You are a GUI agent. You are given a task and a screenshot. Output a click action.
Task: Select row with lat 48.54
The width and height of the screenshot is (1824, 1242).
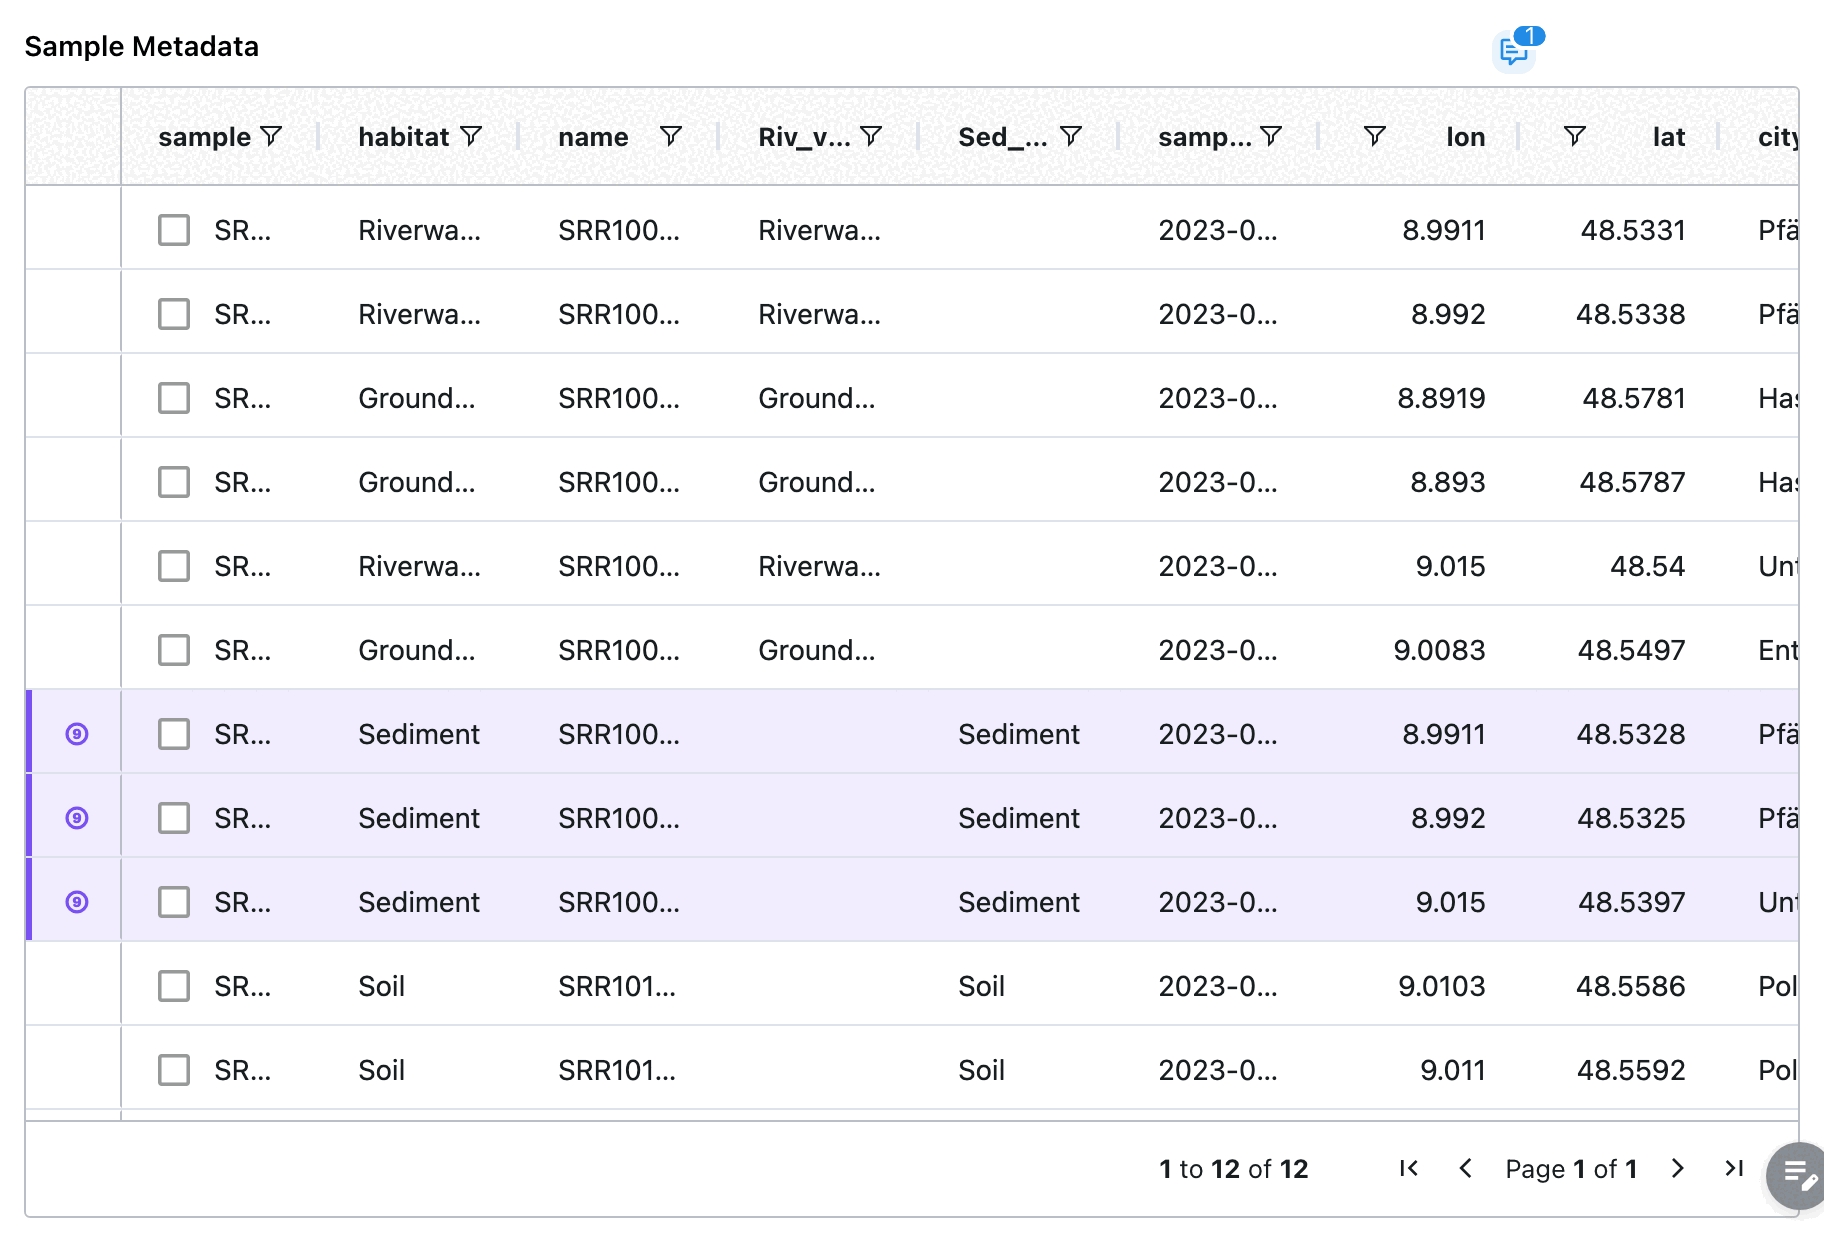tap(174, 566)
